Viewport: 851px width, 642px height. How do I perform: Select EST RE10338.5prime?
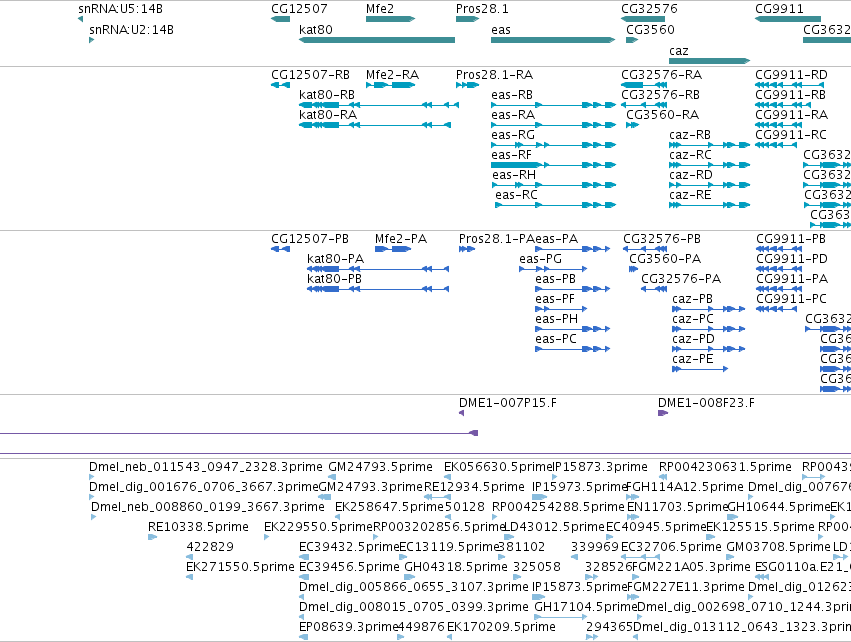[198, 527]
